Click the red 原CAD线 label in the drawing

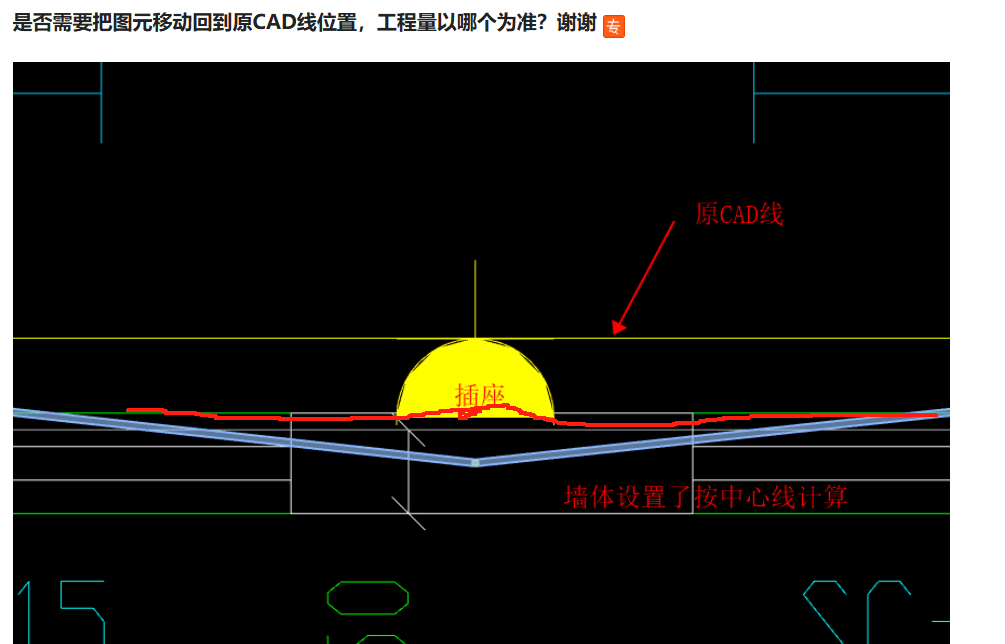tap(739, 214)
